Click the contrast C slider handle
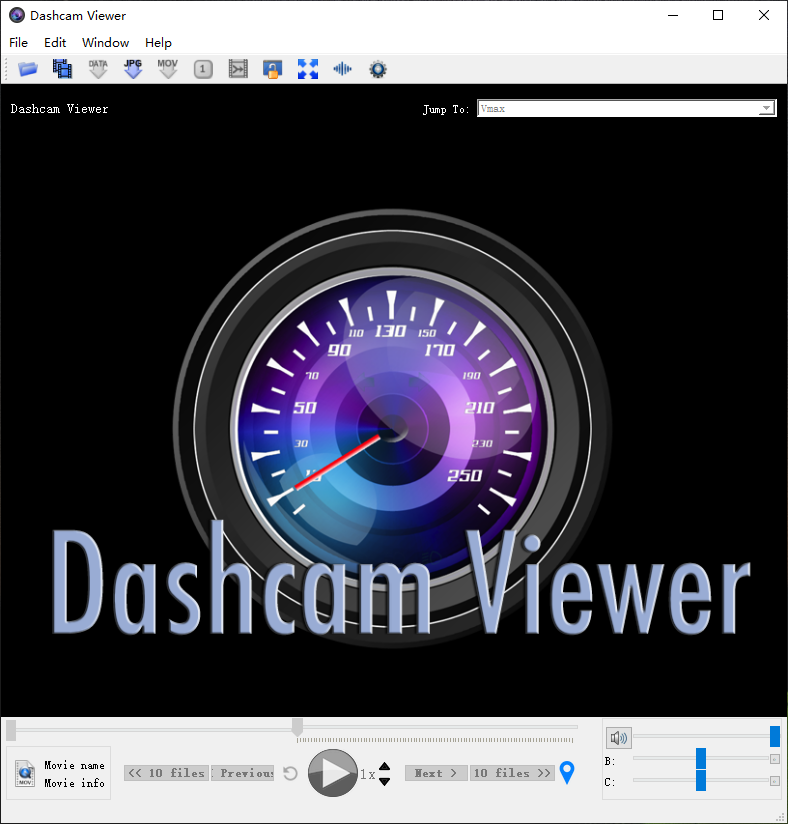 tap(701, 780)
